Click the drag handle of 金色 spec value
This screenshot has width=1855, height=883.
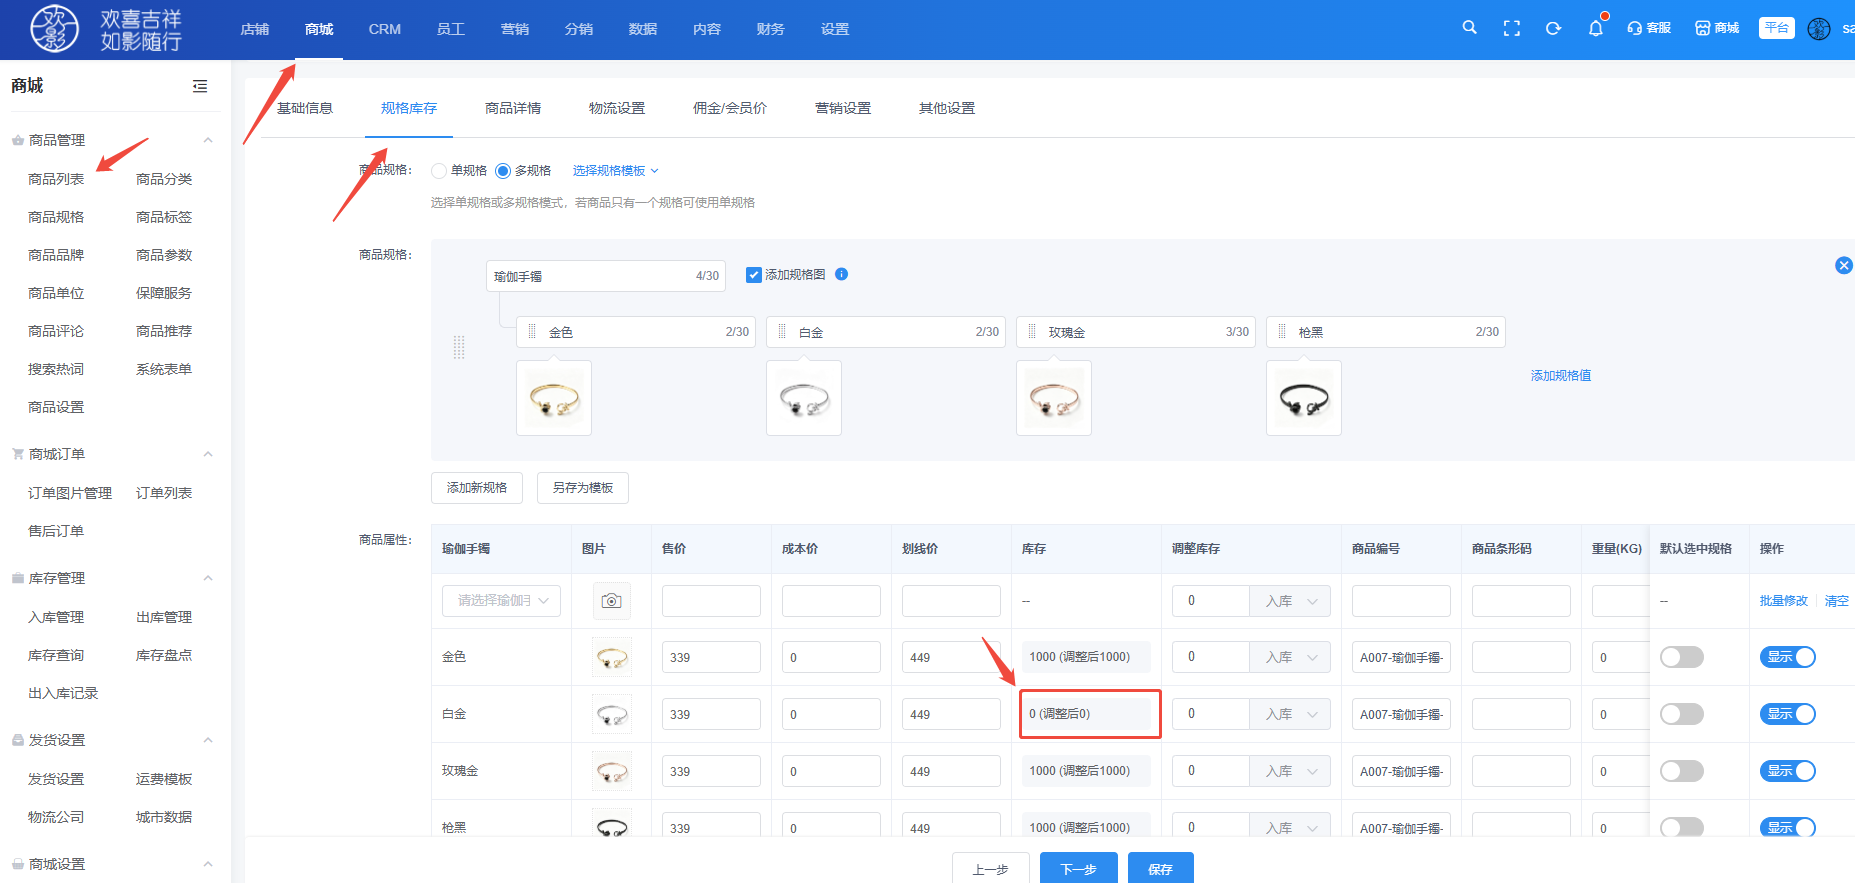click(532, 331)
